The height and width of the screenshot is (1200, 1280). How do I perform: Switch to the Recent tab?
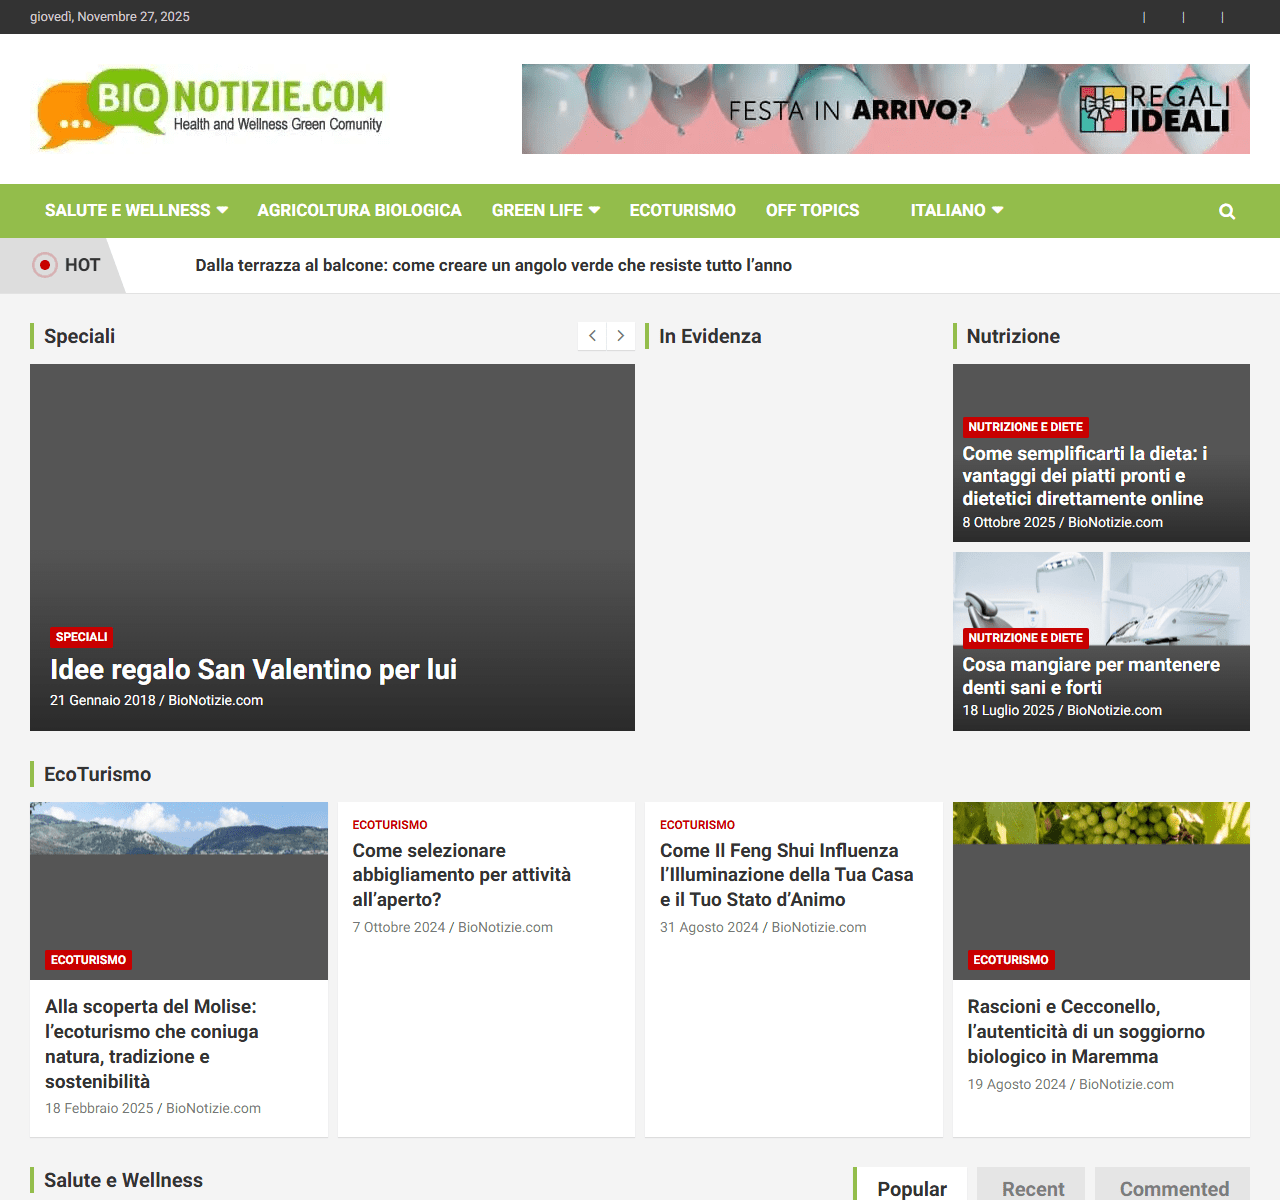tap(1032, 1188)
